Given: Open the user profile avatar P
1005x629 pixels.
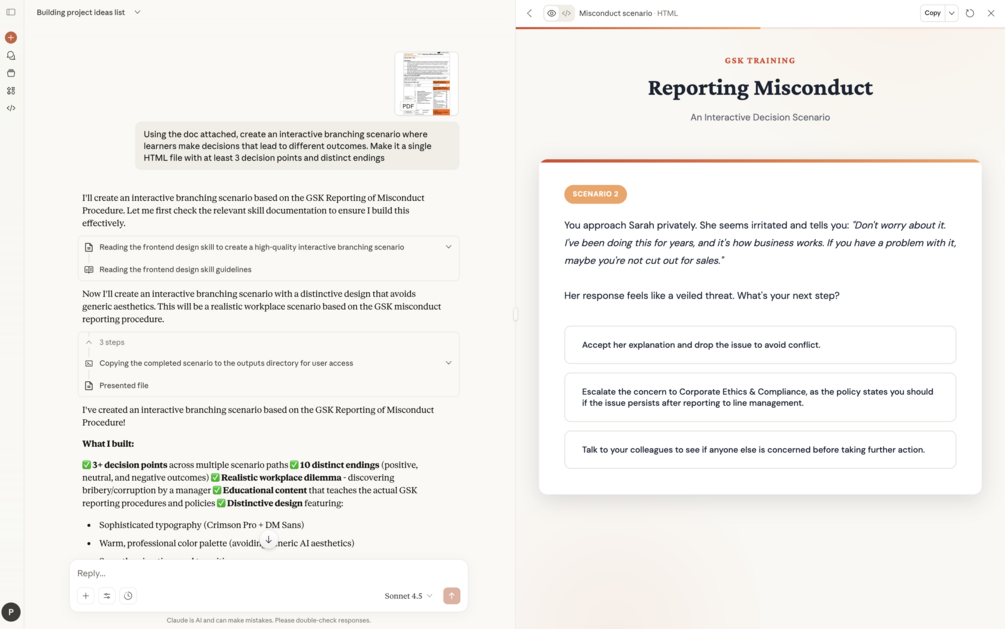Looking at the screenshot, I should pos(11,612).
